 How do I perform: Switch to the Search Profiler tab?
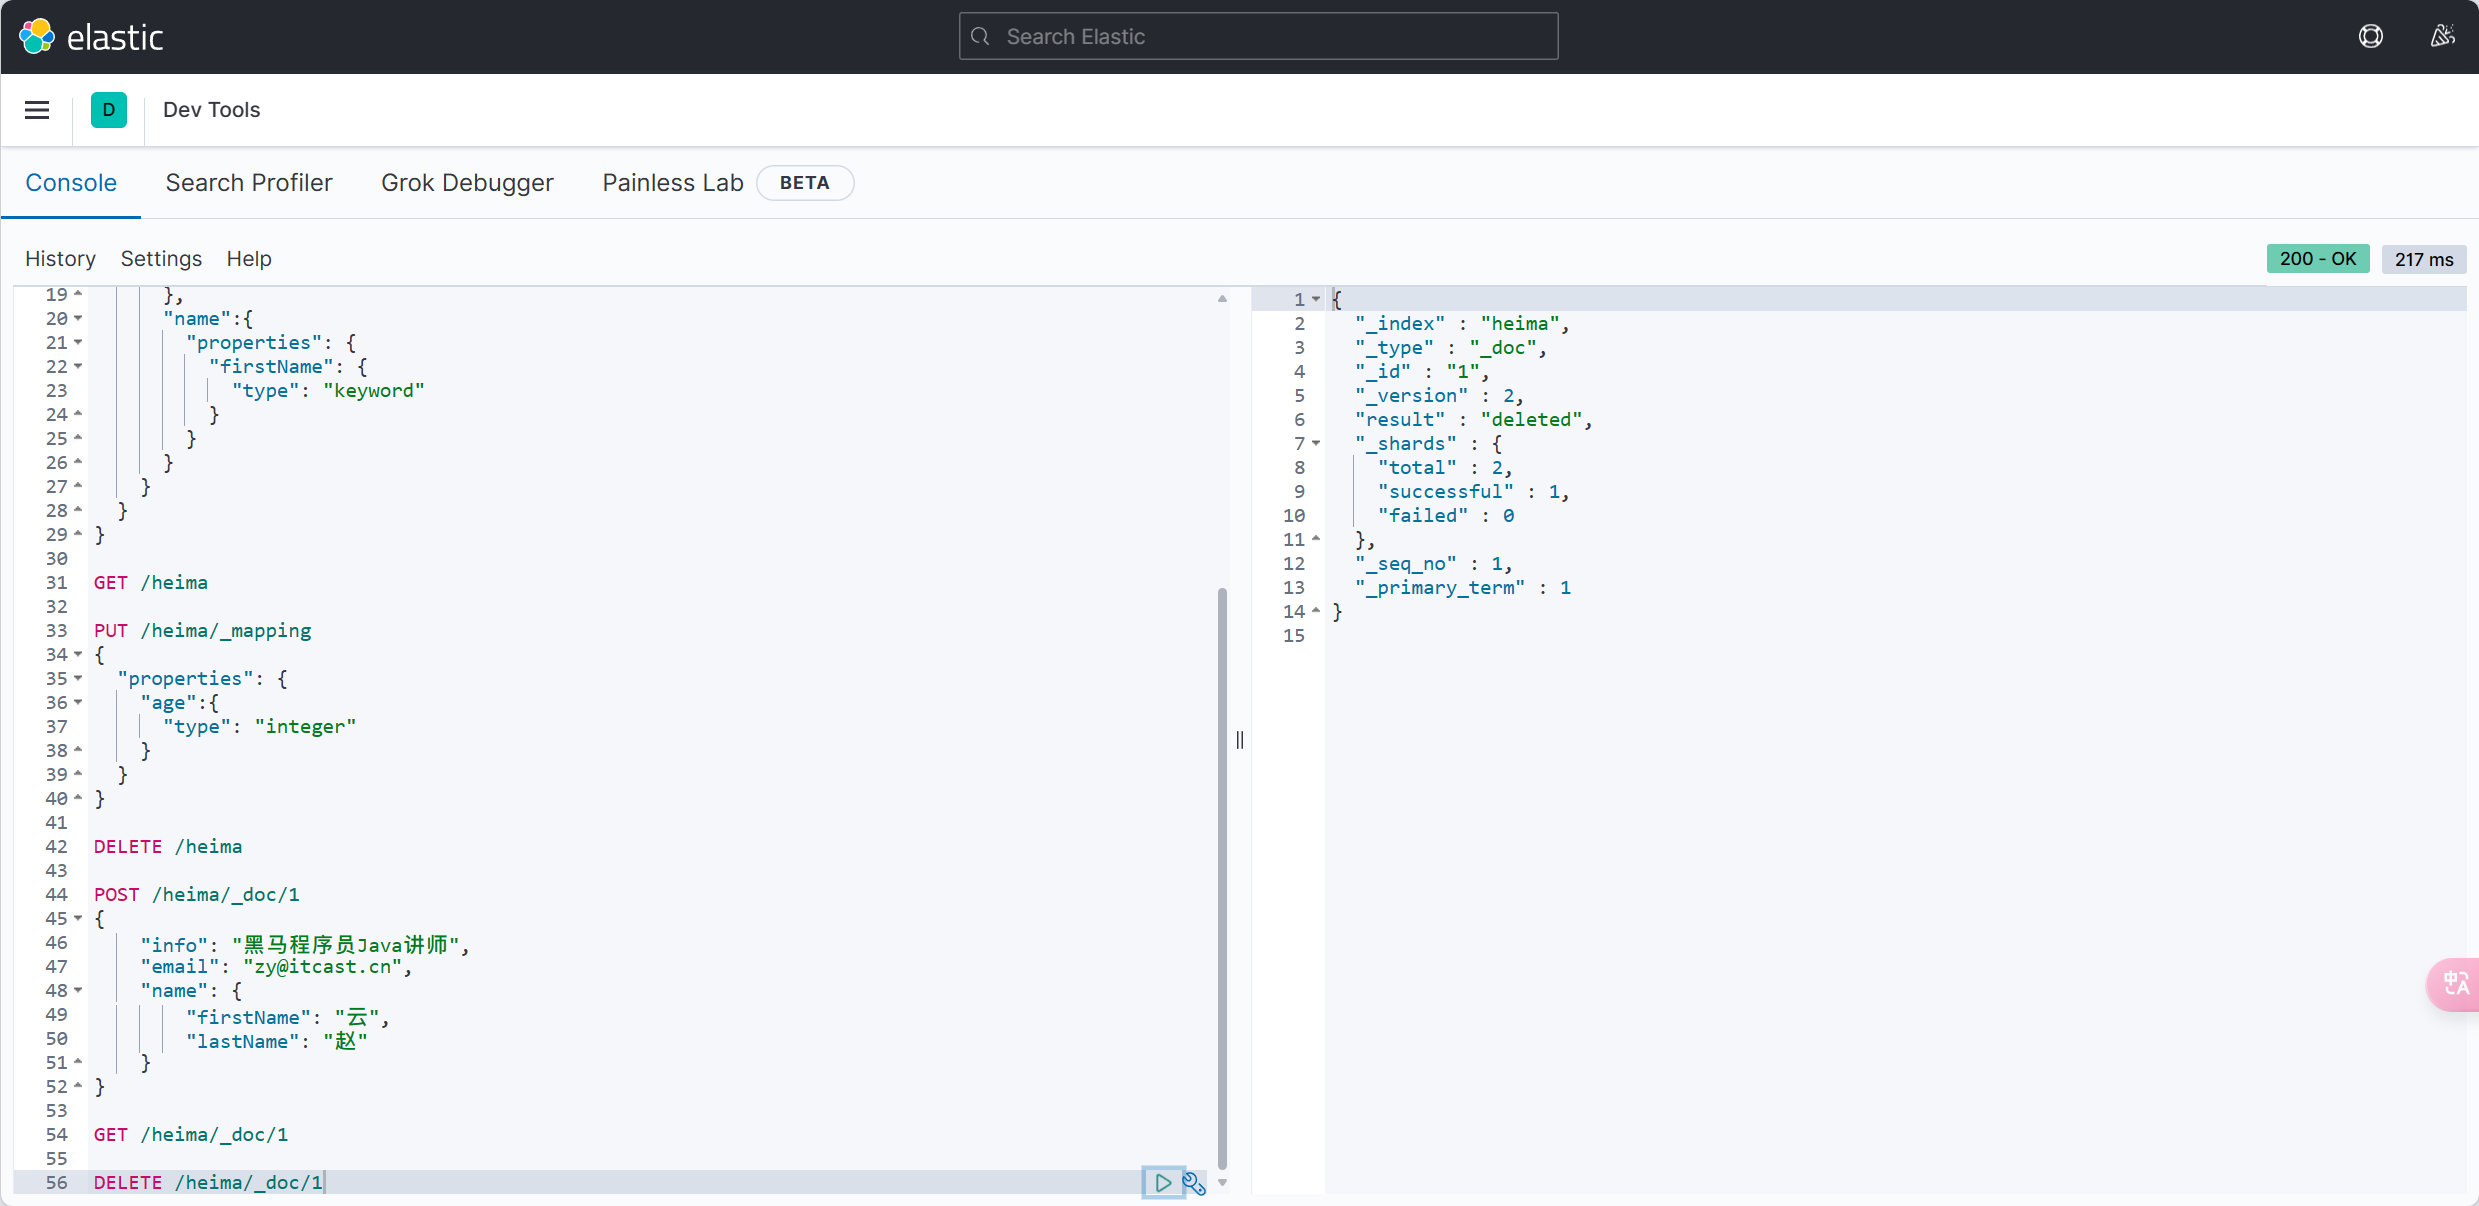(x=249, y=183)
